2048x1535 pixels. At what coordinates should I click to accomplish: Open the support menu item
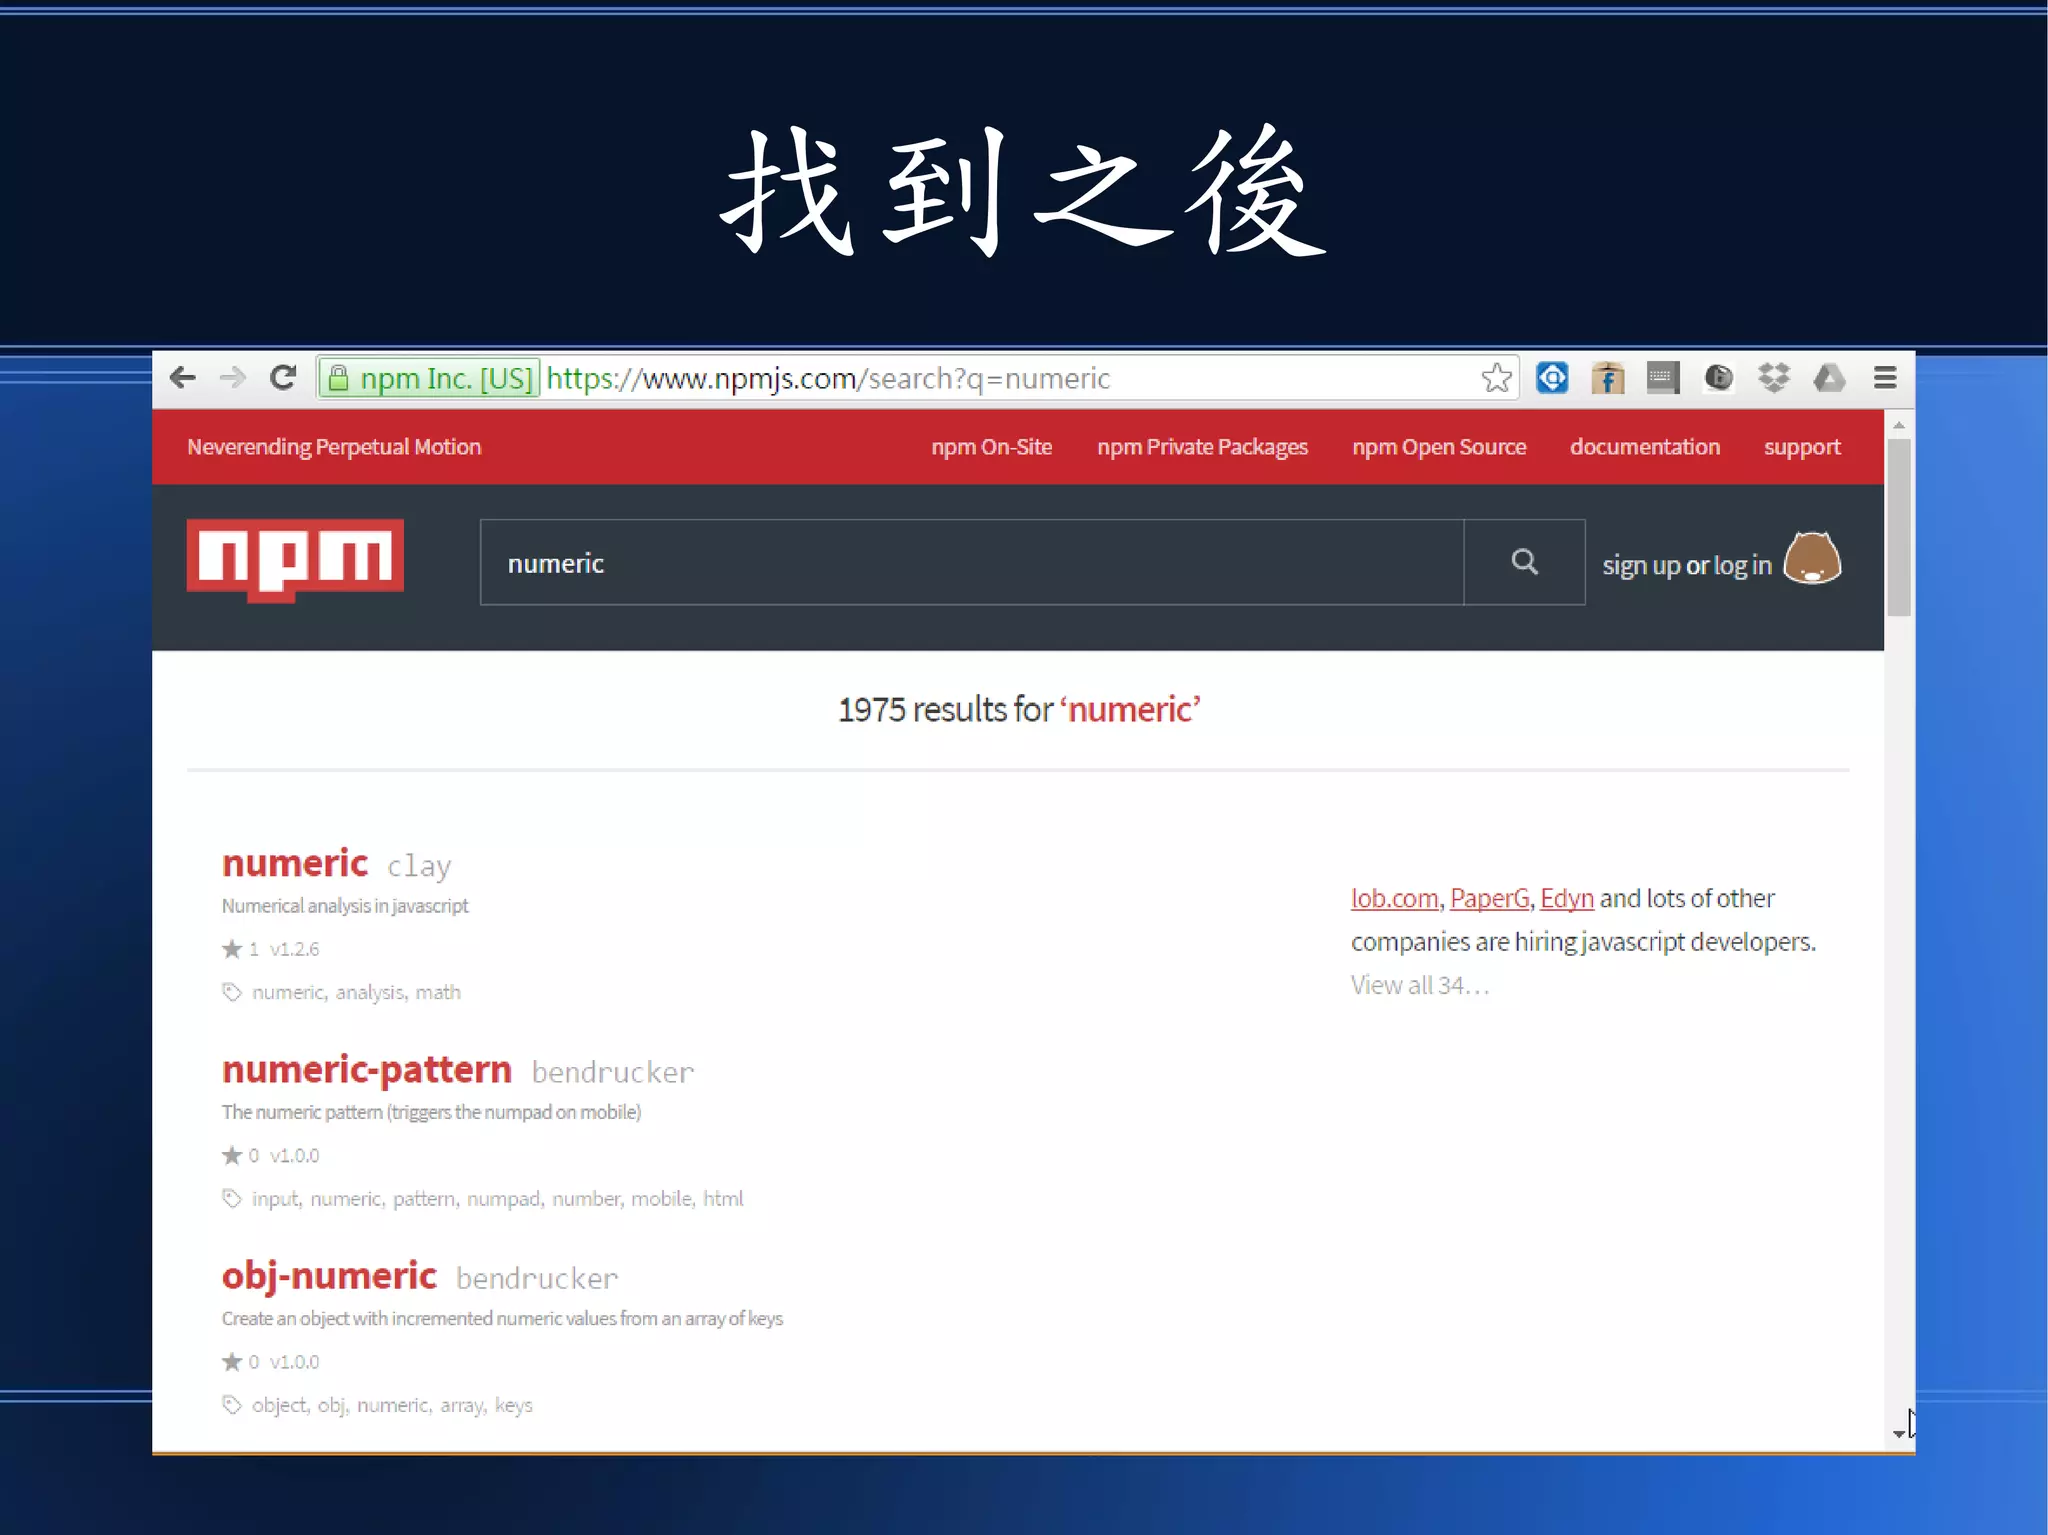[x=1802, y=448]
